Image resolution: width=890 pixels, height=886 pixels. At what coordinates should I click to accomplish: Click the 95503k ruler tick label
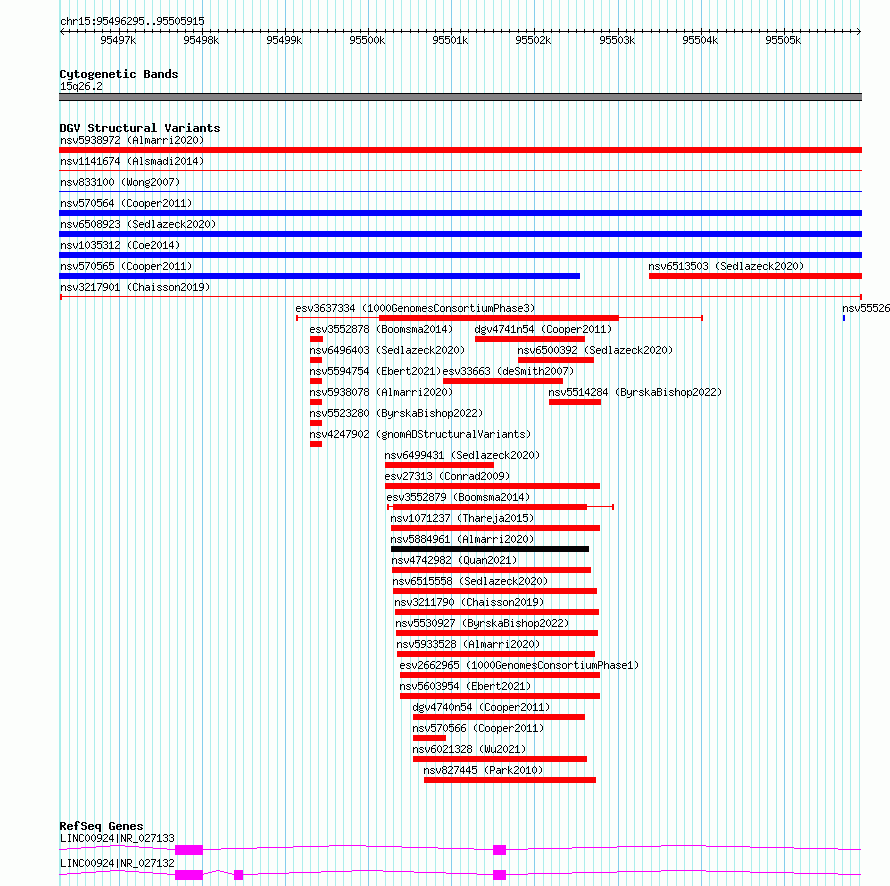click(617, 40)
